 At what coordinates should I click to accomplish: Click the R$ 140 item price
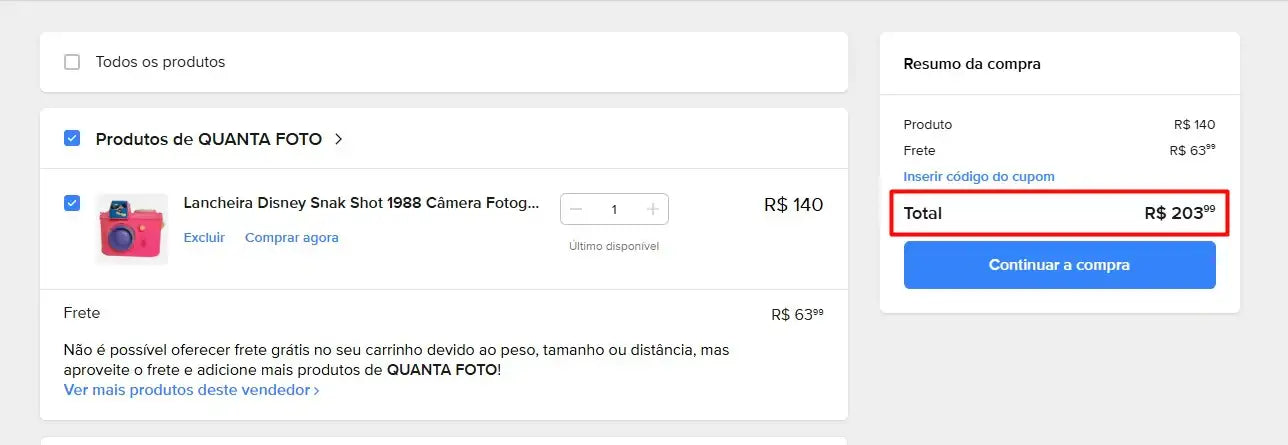pyautogui.click(x=793, y=205)
